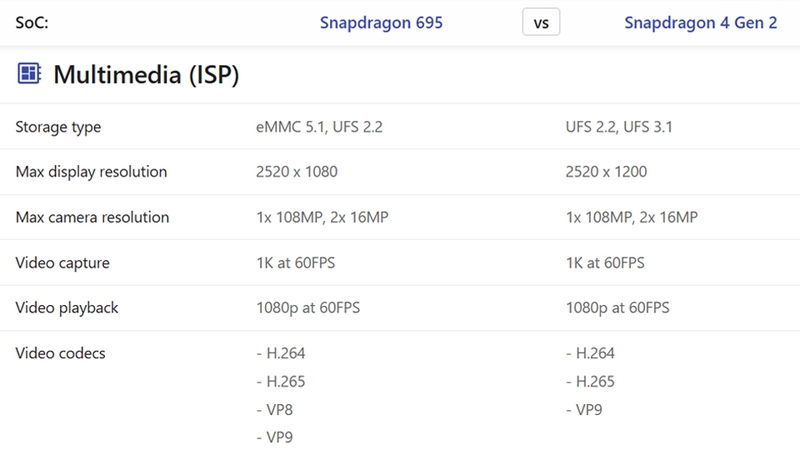Select UFS 2.2, UFS 3.1 storage value
This screenshot has width=800, height=450.
coord(619,127)
